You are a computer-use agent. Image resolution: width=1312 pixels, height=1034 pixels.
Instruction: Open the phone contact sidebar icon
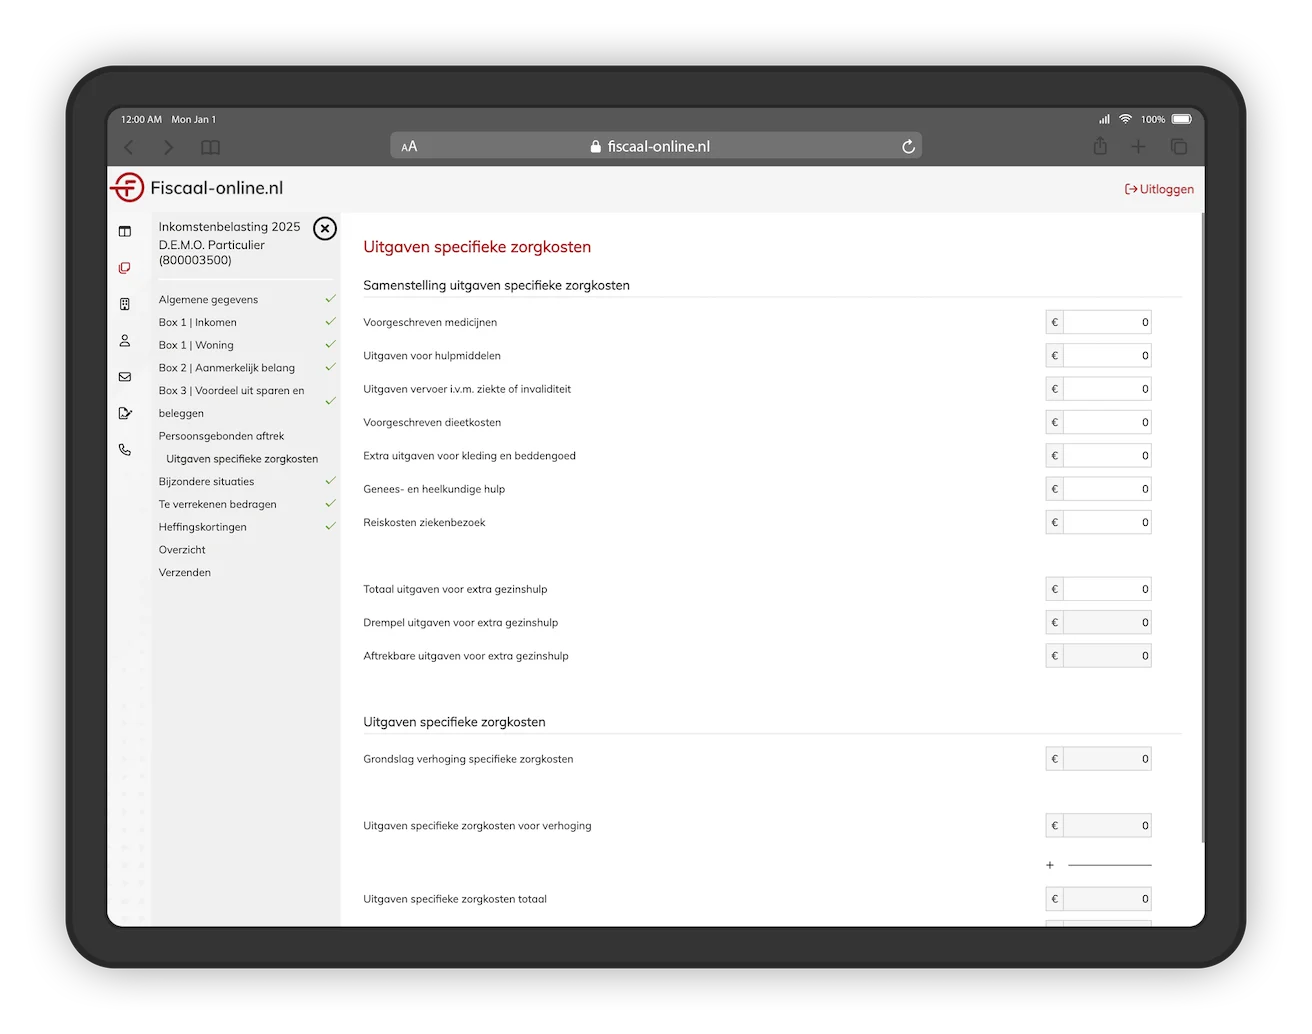pyautogui.click(x=125, y=450)
